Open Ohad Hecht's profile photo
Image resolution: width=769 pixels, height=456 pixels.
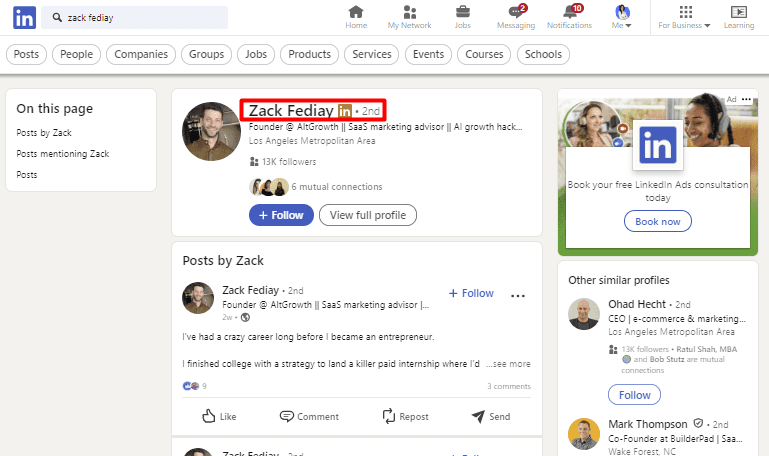584,314
